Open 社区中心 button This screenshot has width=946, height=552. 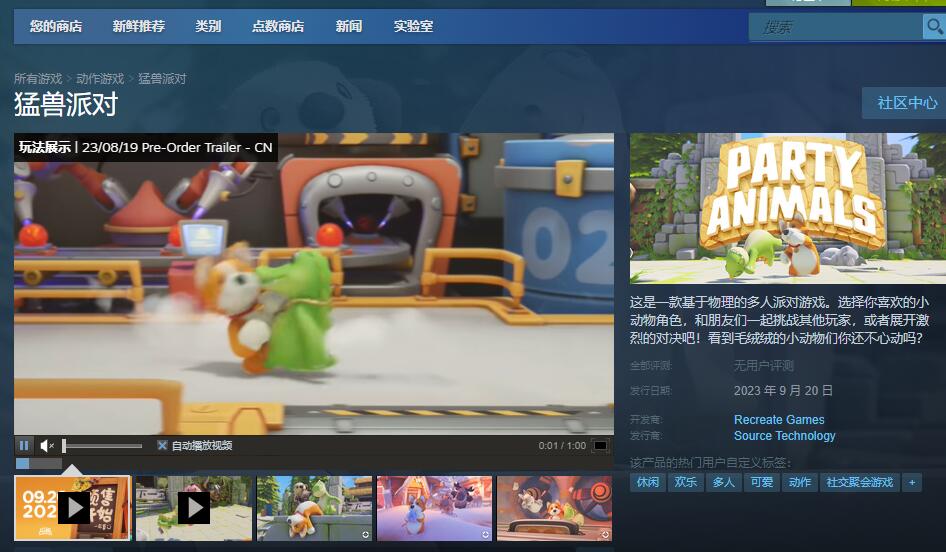point(905,103)
